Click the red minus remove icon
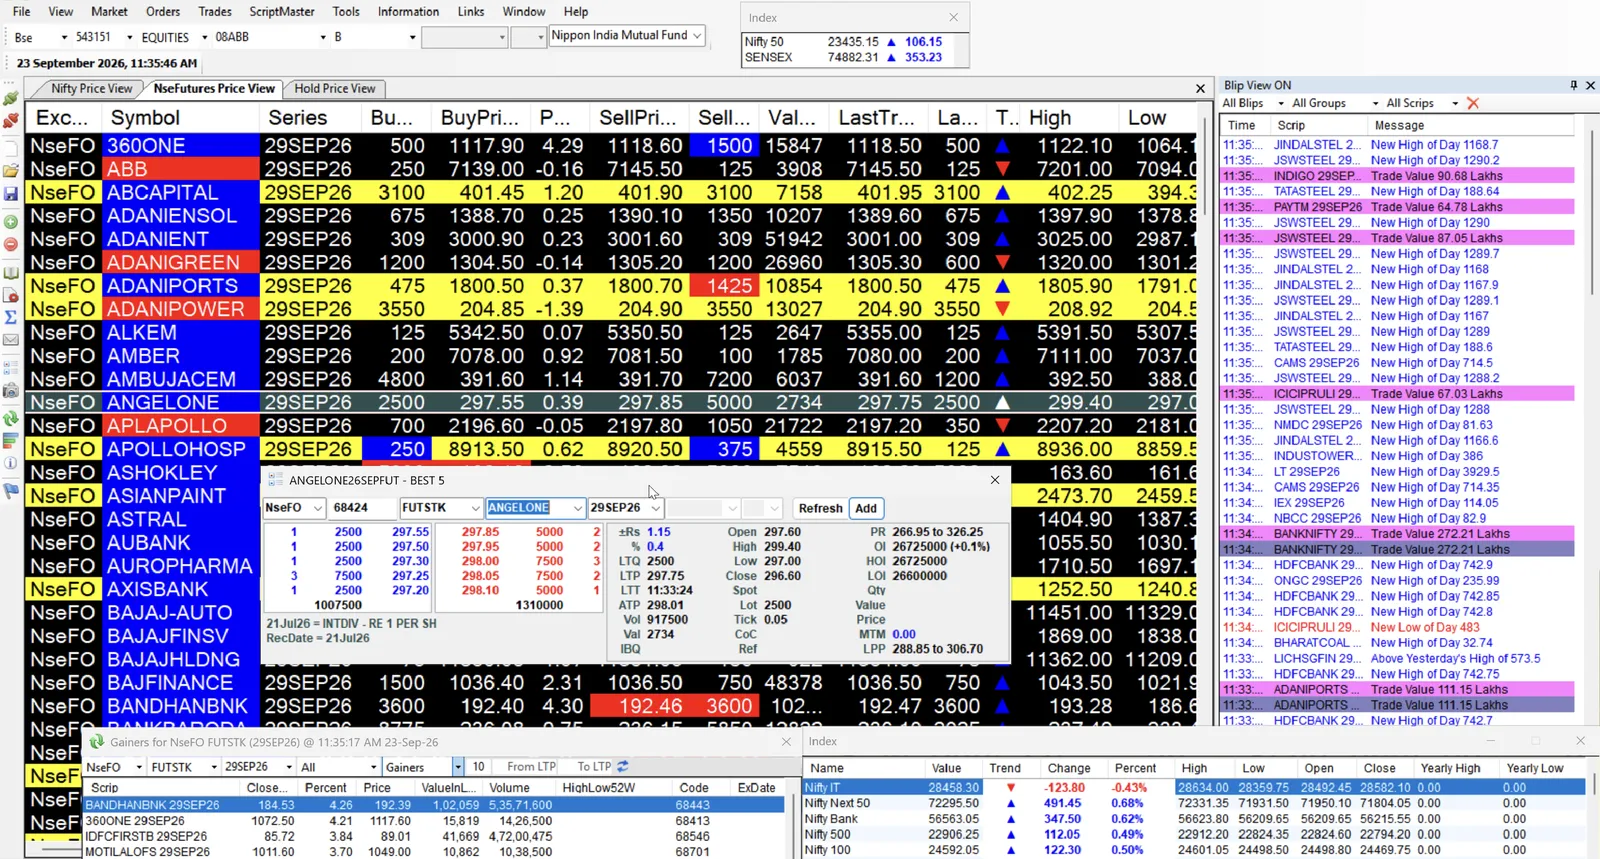Viewport: 1600px width, 859px height. point(11,244)
